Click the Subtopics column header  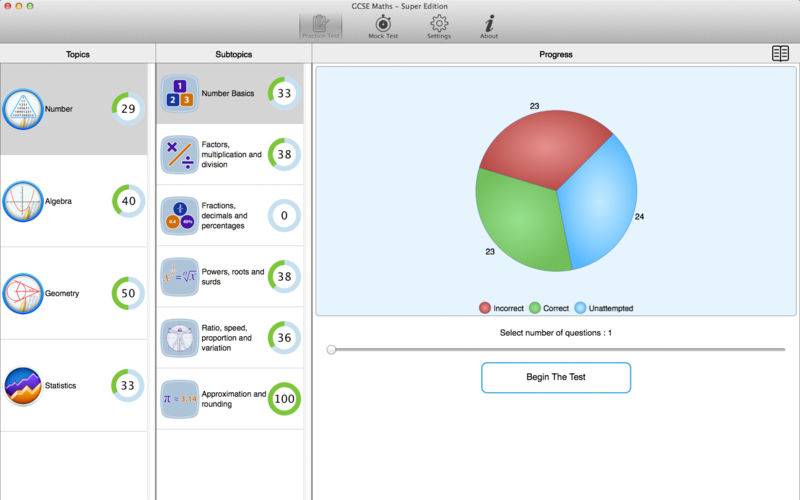tap(234, 54)
